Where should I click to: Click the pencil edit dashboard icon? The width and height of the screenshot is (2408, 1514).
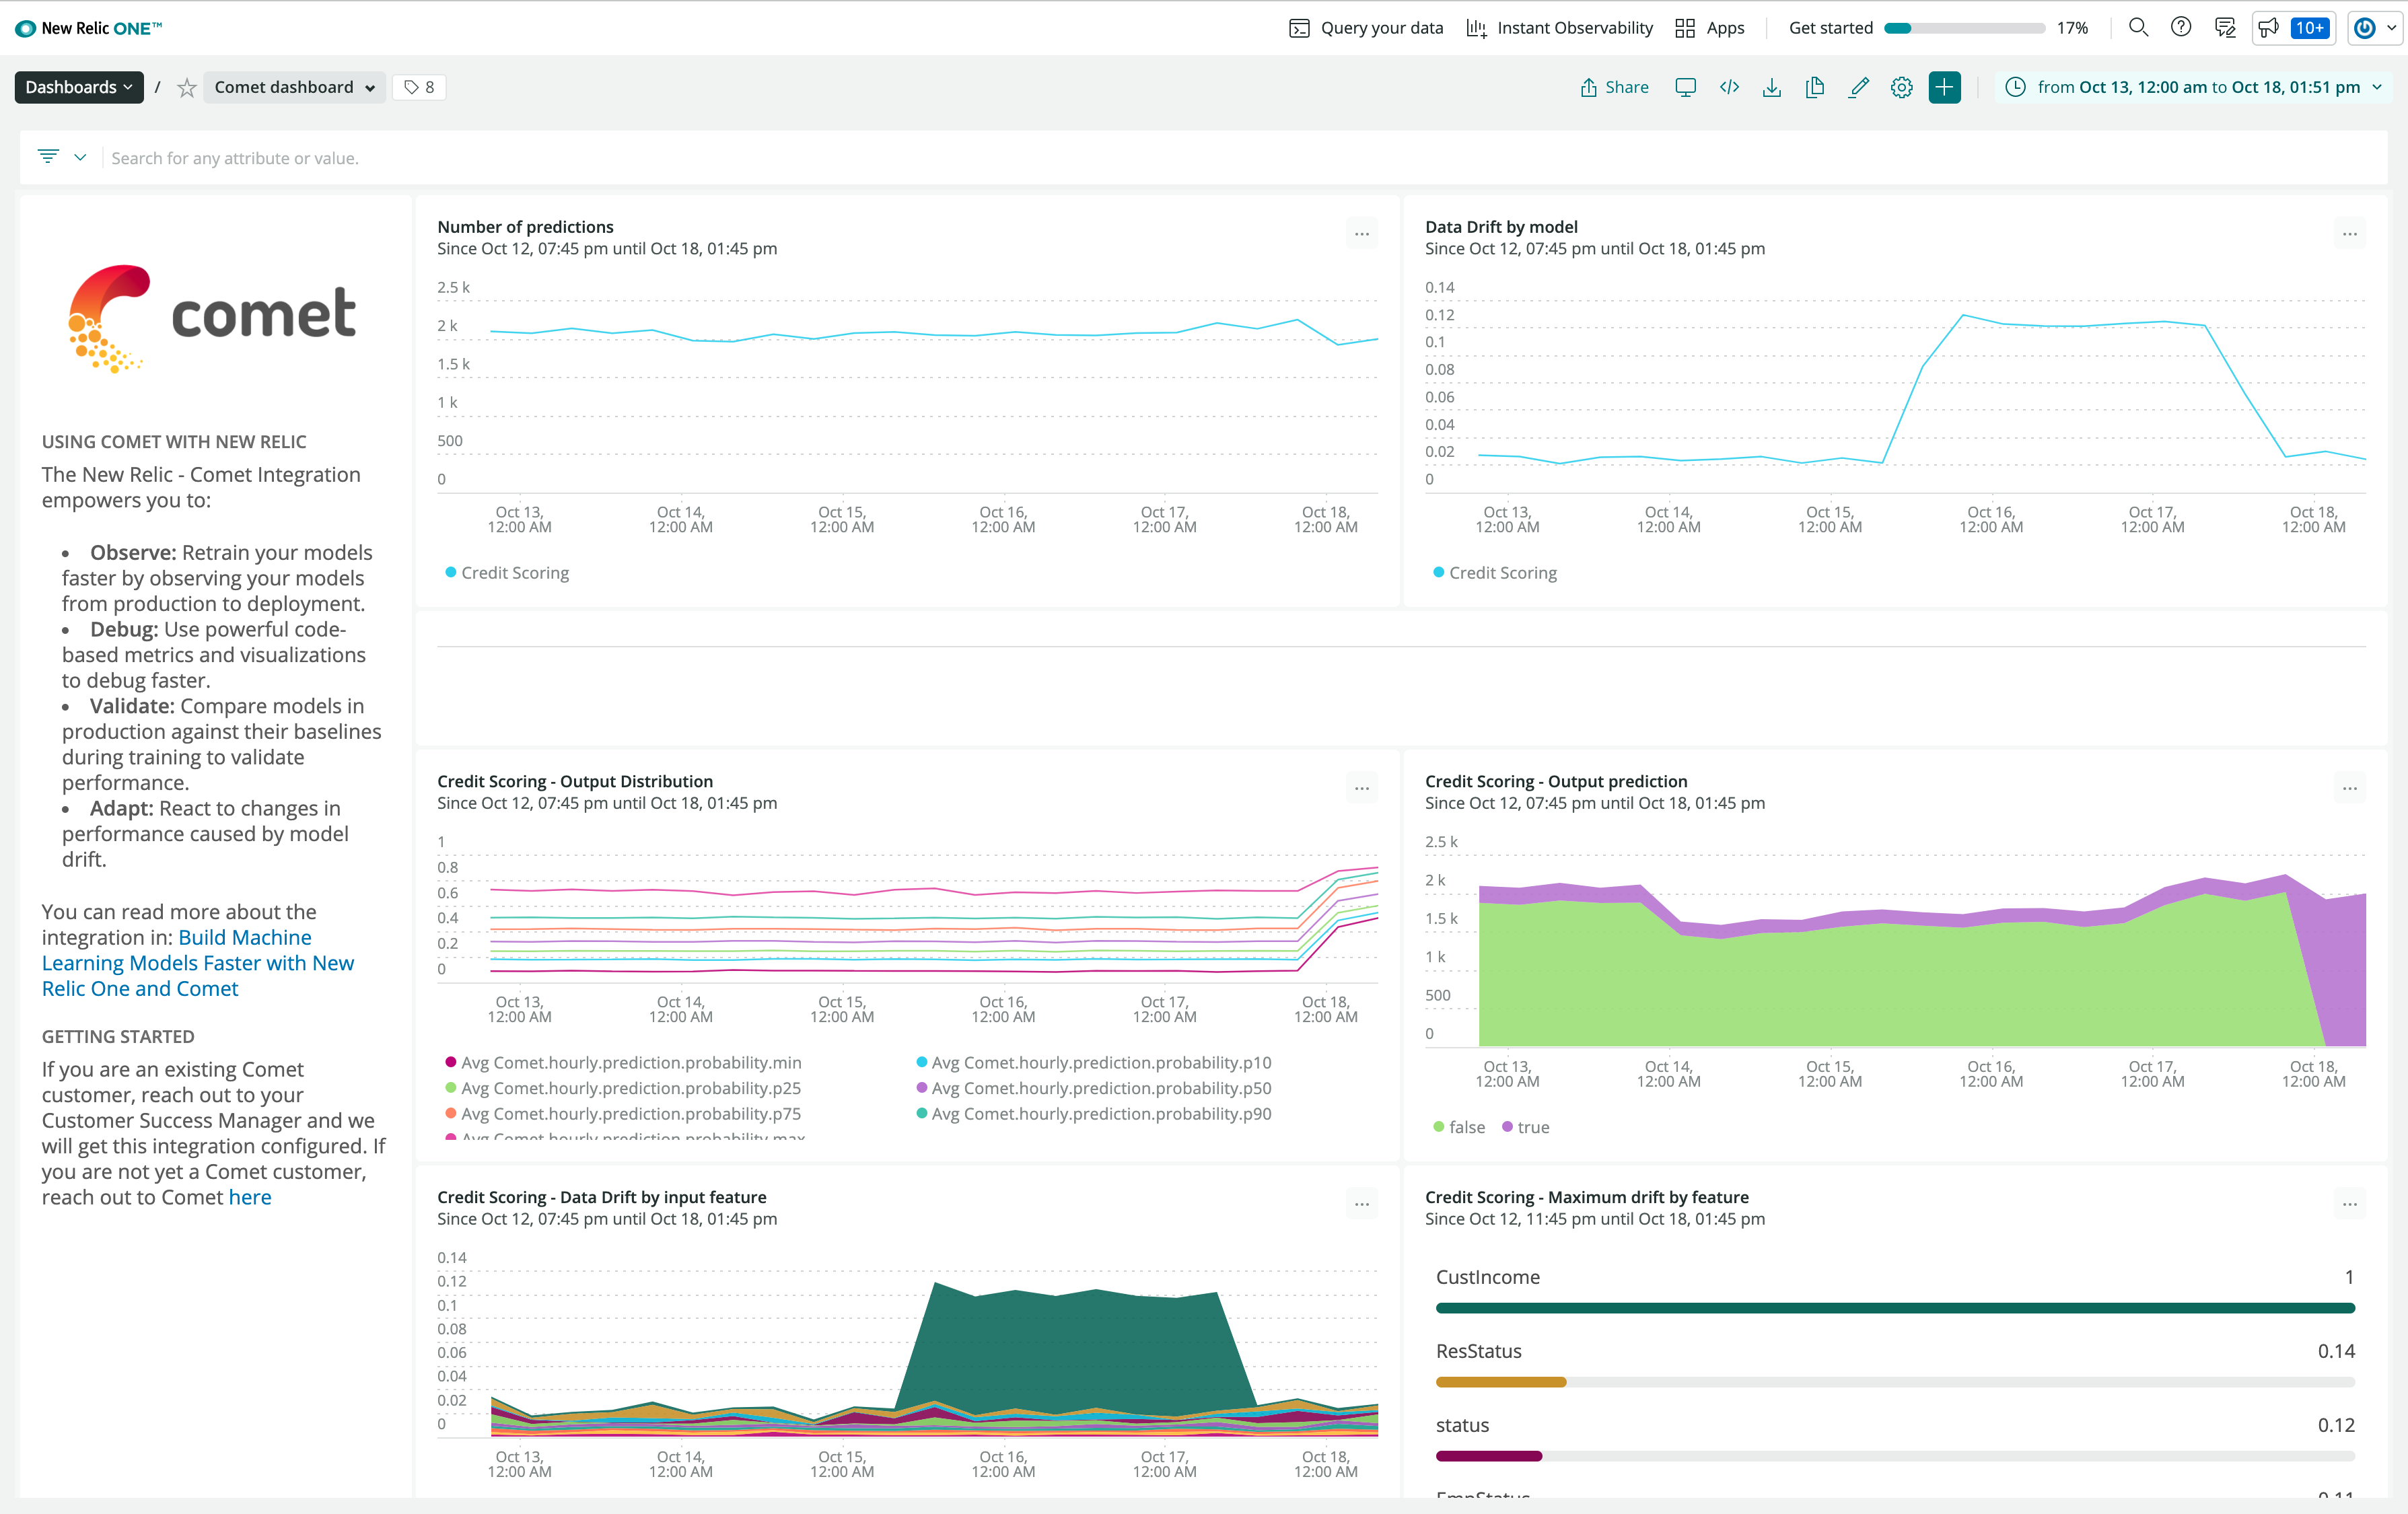point(1858,87)
